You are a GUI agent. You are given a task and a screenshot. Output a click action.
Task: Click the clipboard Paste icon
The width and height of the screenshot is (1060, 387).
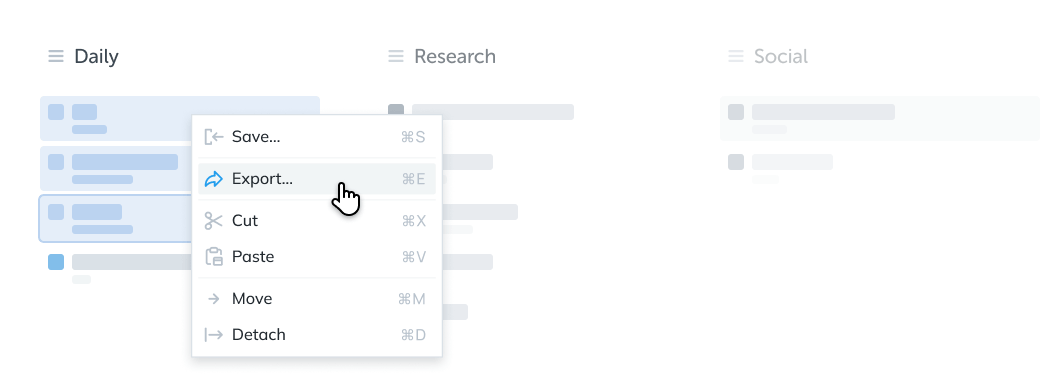point(214,256)
